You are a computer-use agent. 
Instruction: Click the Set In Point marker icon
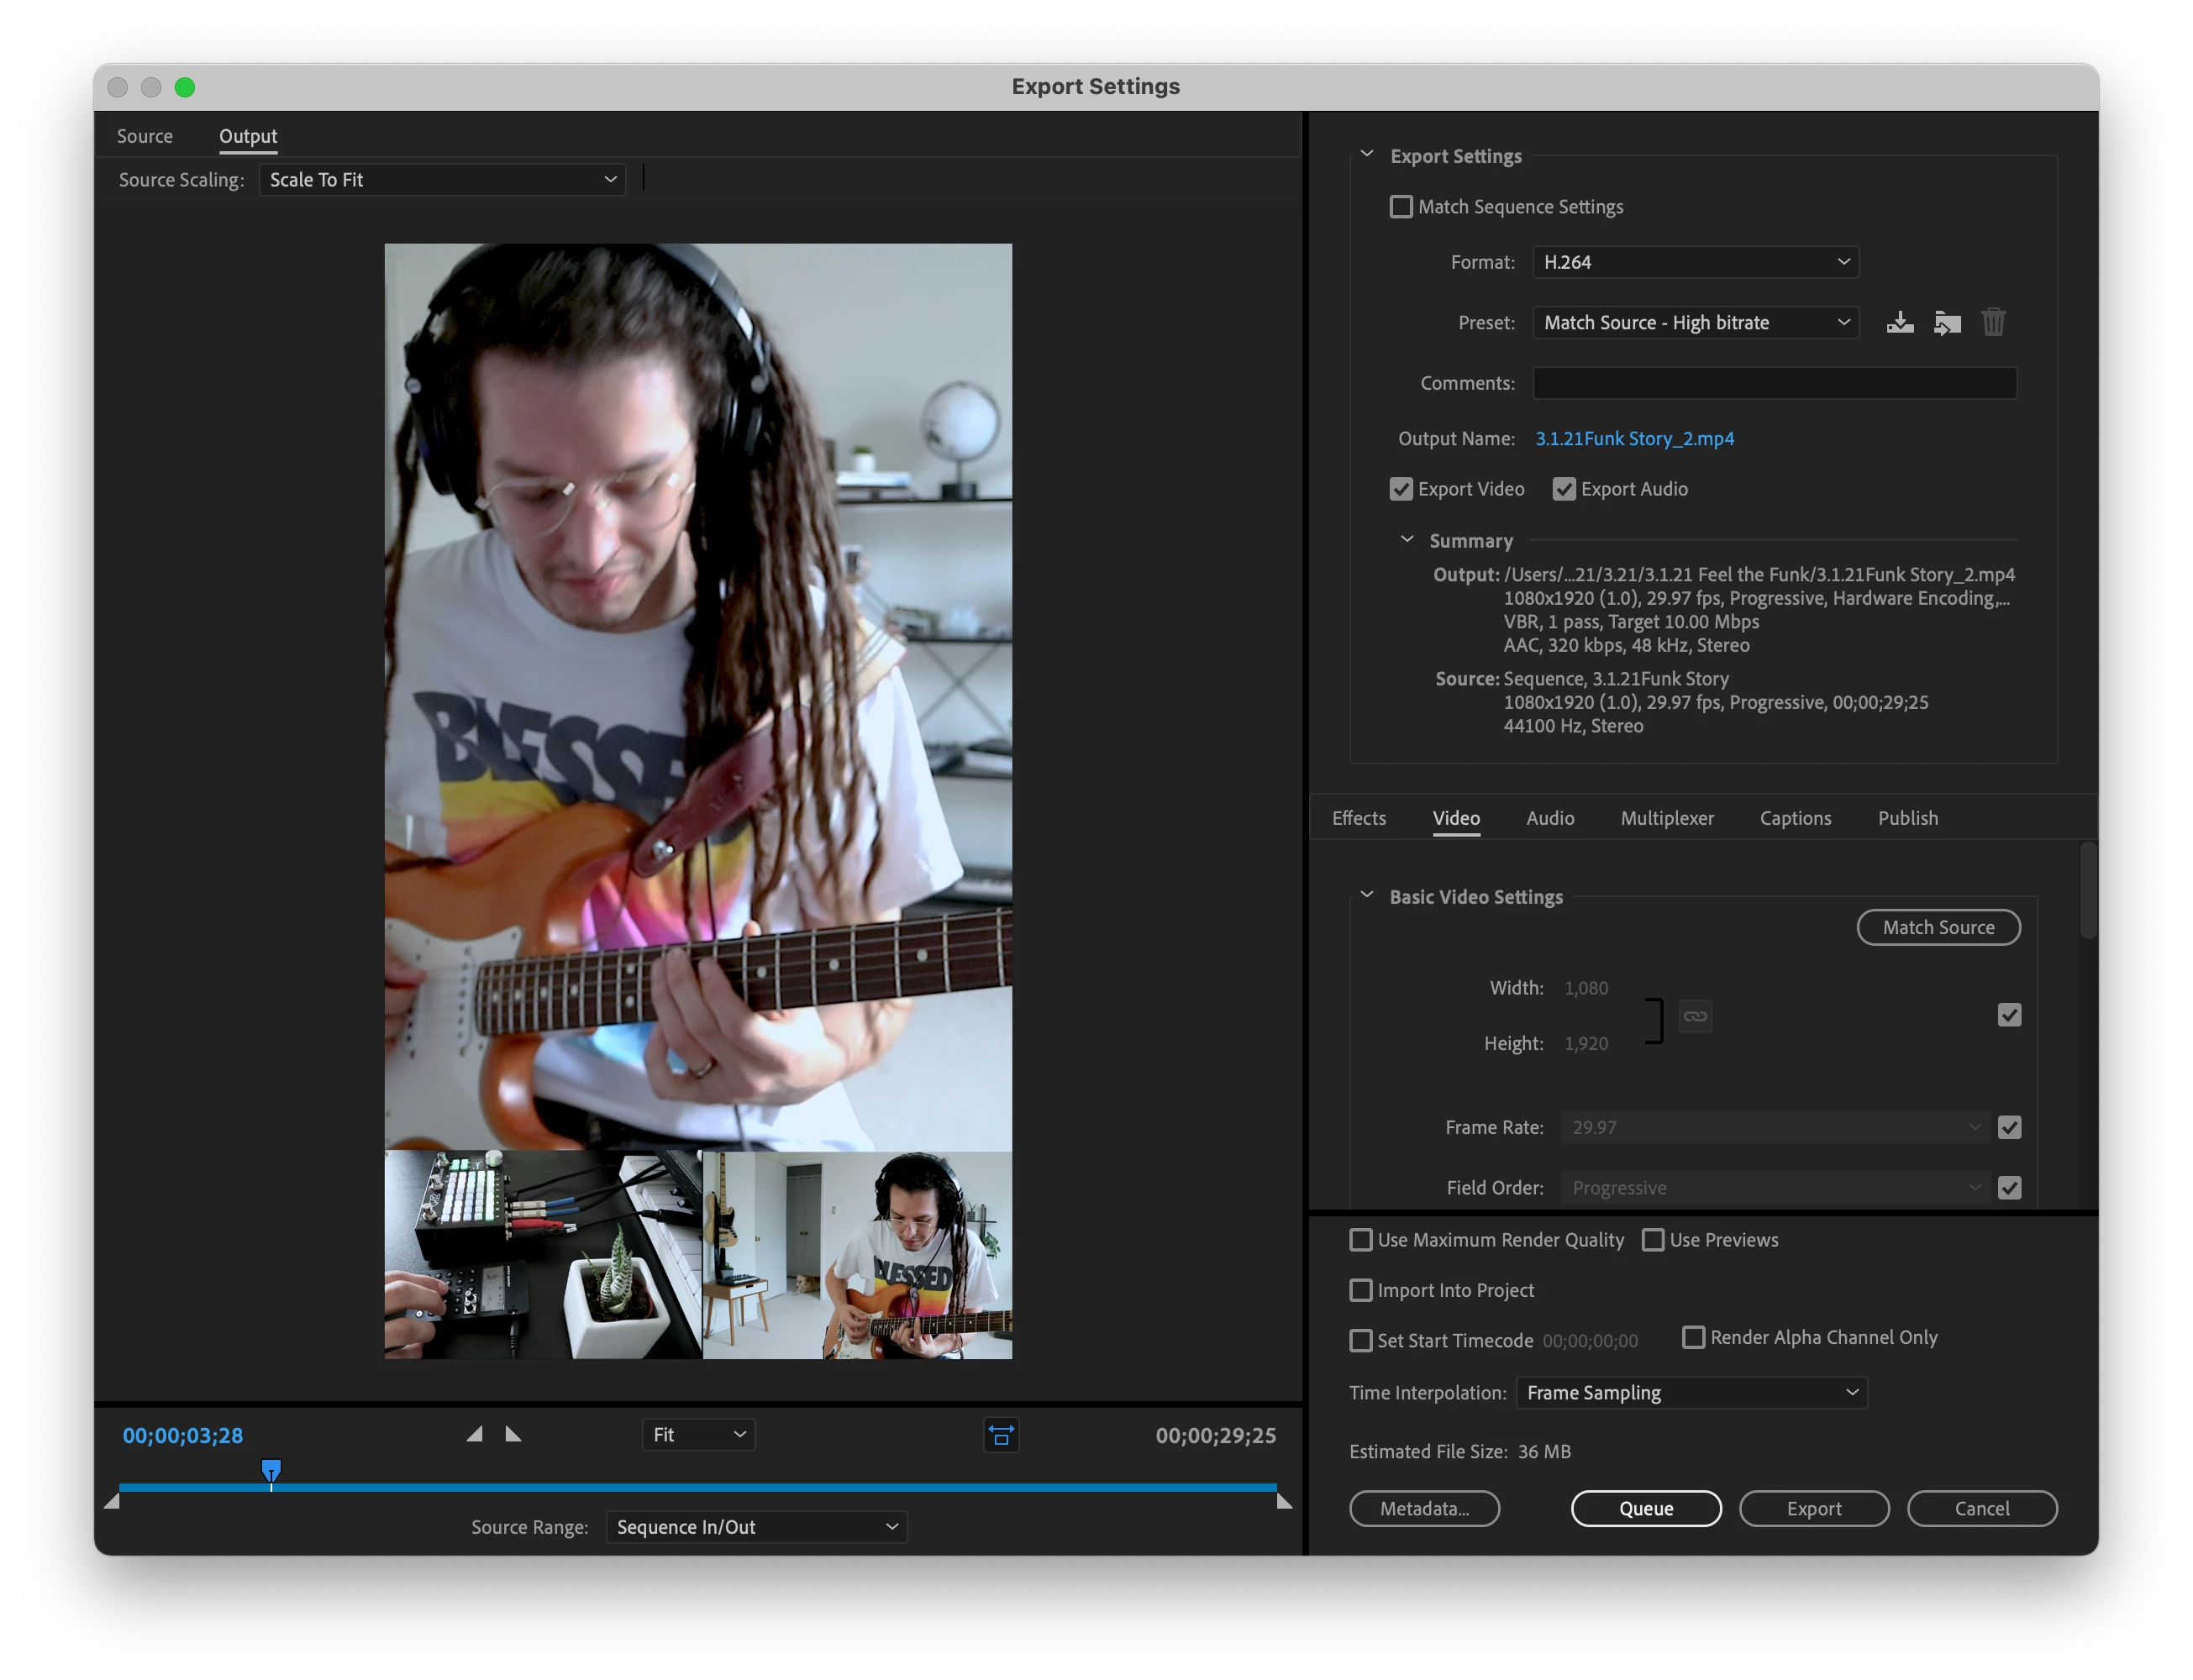475,1435
